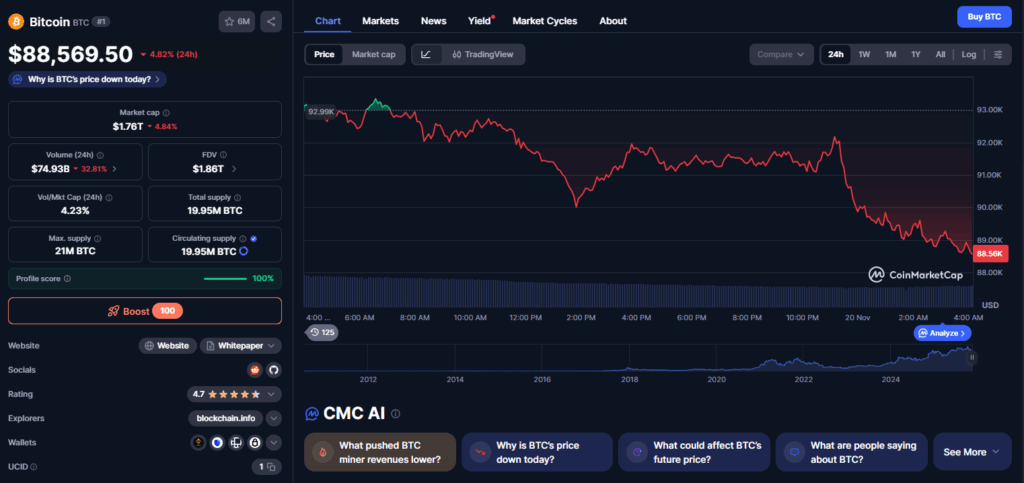Image resolution: width=1024 pixels, height=483 pixels.
Task: Copy the UCID value
Action: click(266, 467)
